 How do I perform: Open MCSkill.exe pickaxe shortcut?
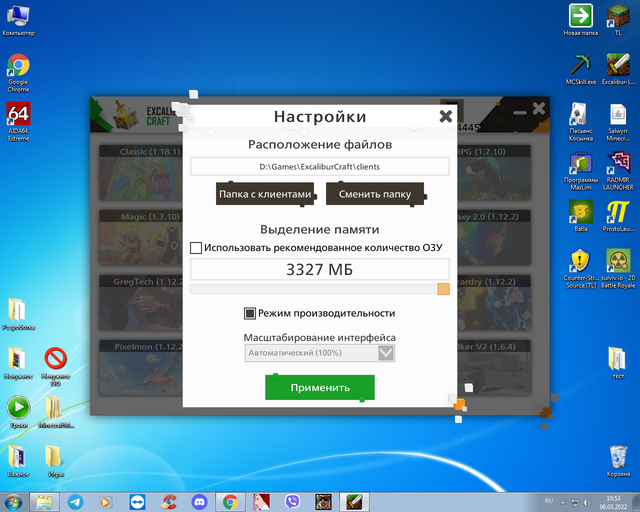click(x=580, y=69)
